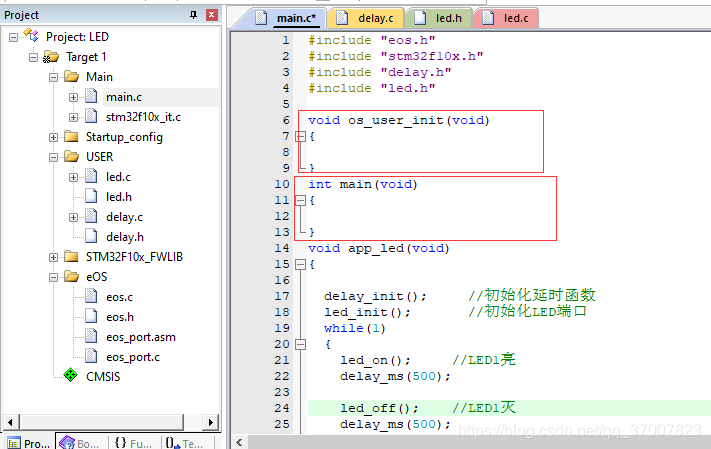Click the eos.h file icon

pos(92,317)
